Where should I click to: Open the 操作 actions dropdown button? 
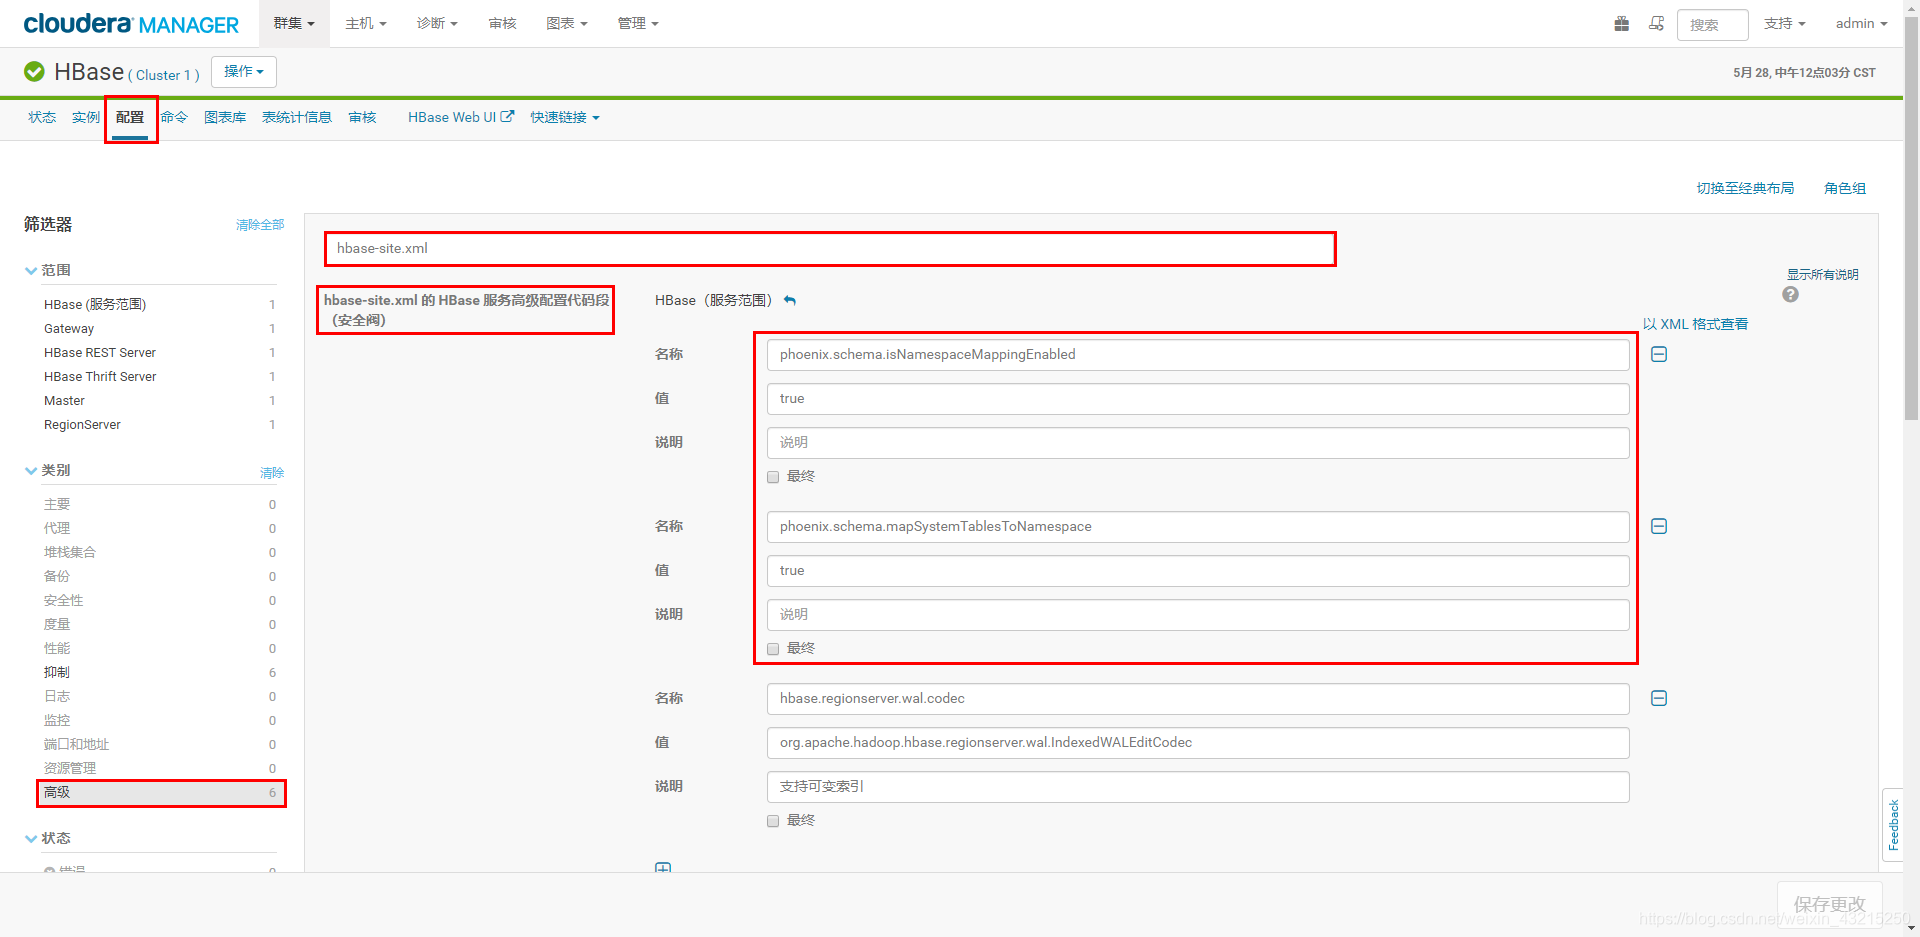pyautogui.click(x=244, y=72)
